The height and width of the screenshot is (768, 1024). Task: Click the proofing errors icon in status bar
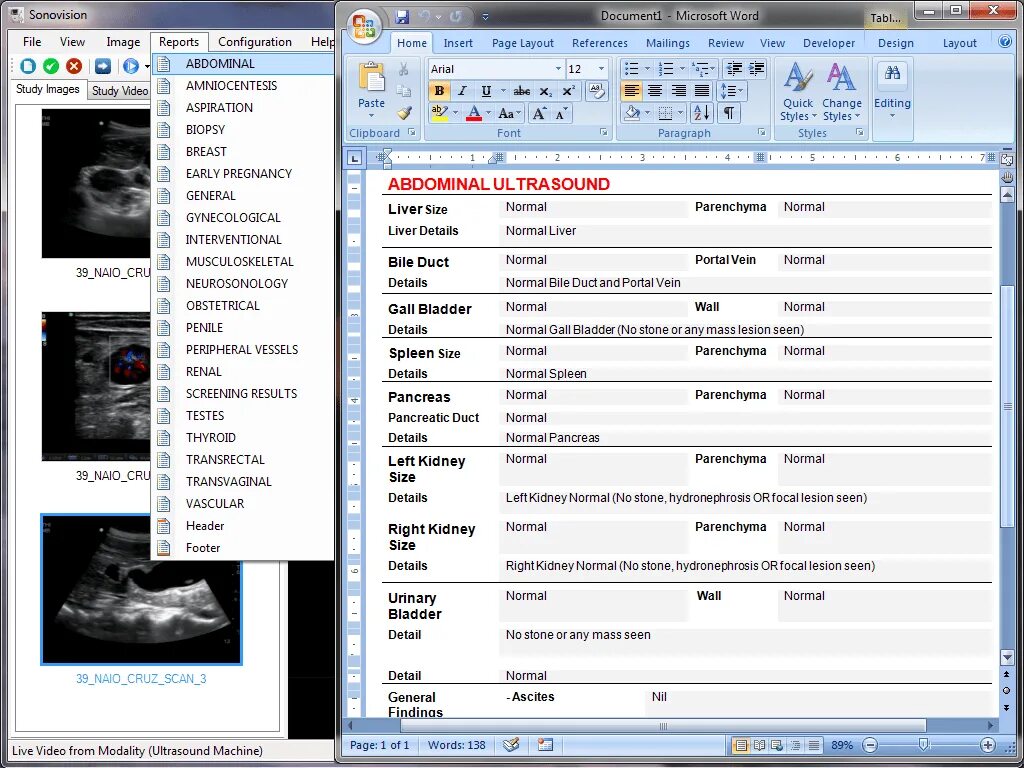coord(511,744)
